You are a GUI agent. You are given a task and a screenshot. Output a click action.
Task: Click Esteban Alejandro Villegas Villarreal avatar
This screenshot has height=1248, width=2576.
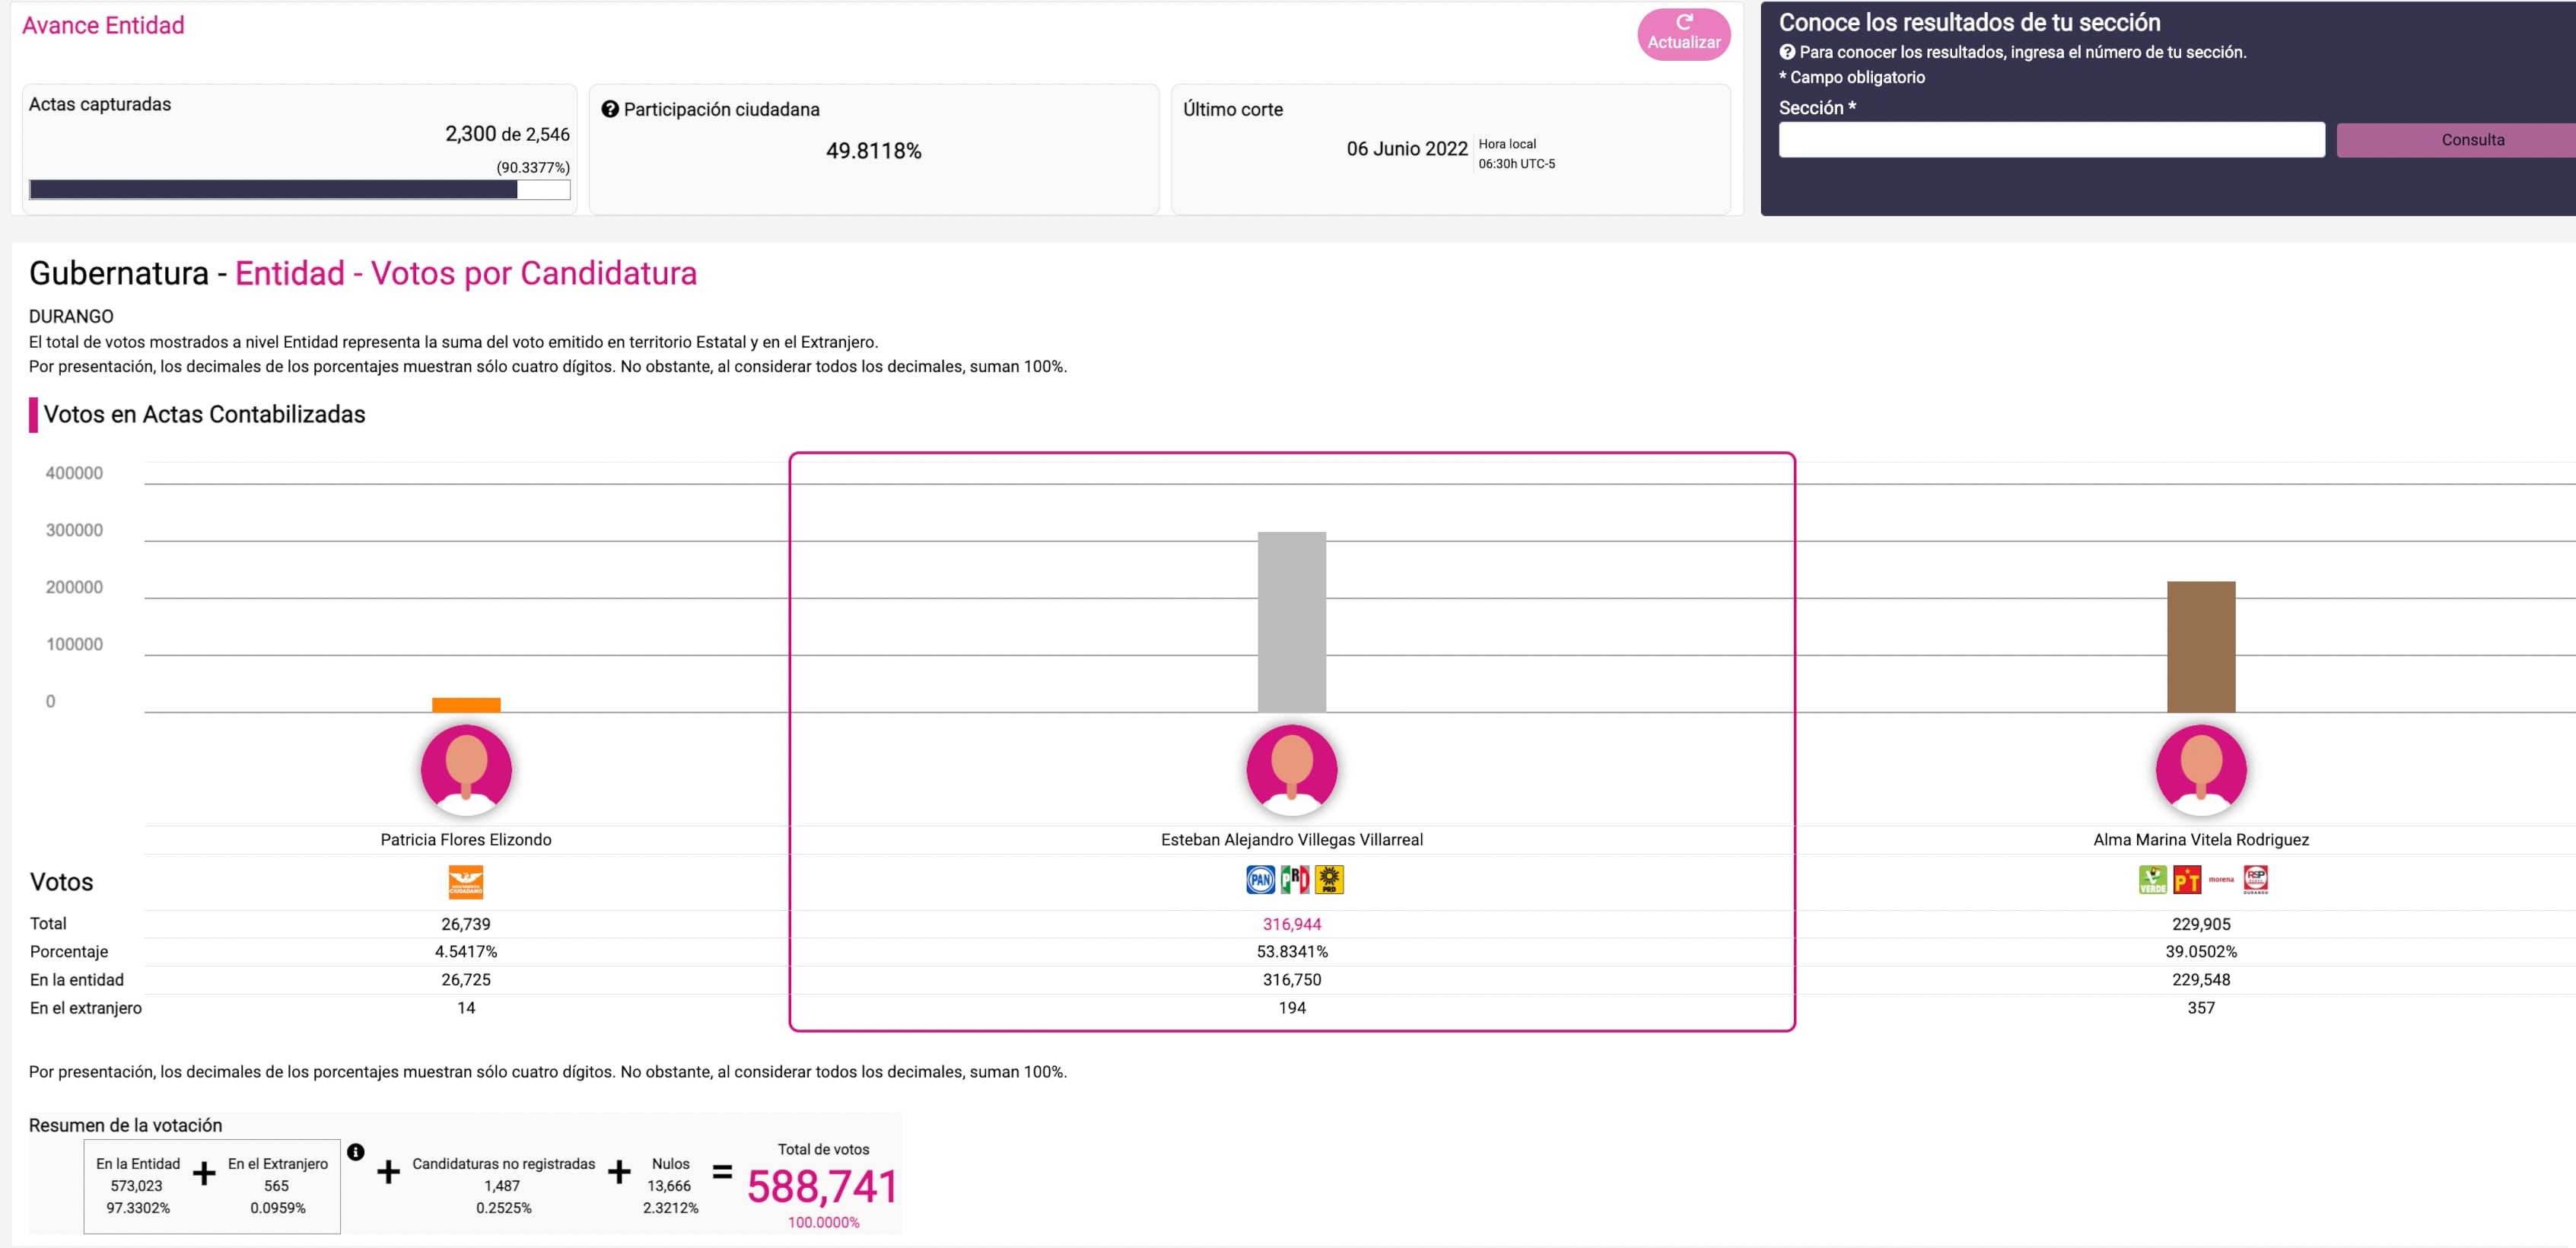[x=1291, y=769]
